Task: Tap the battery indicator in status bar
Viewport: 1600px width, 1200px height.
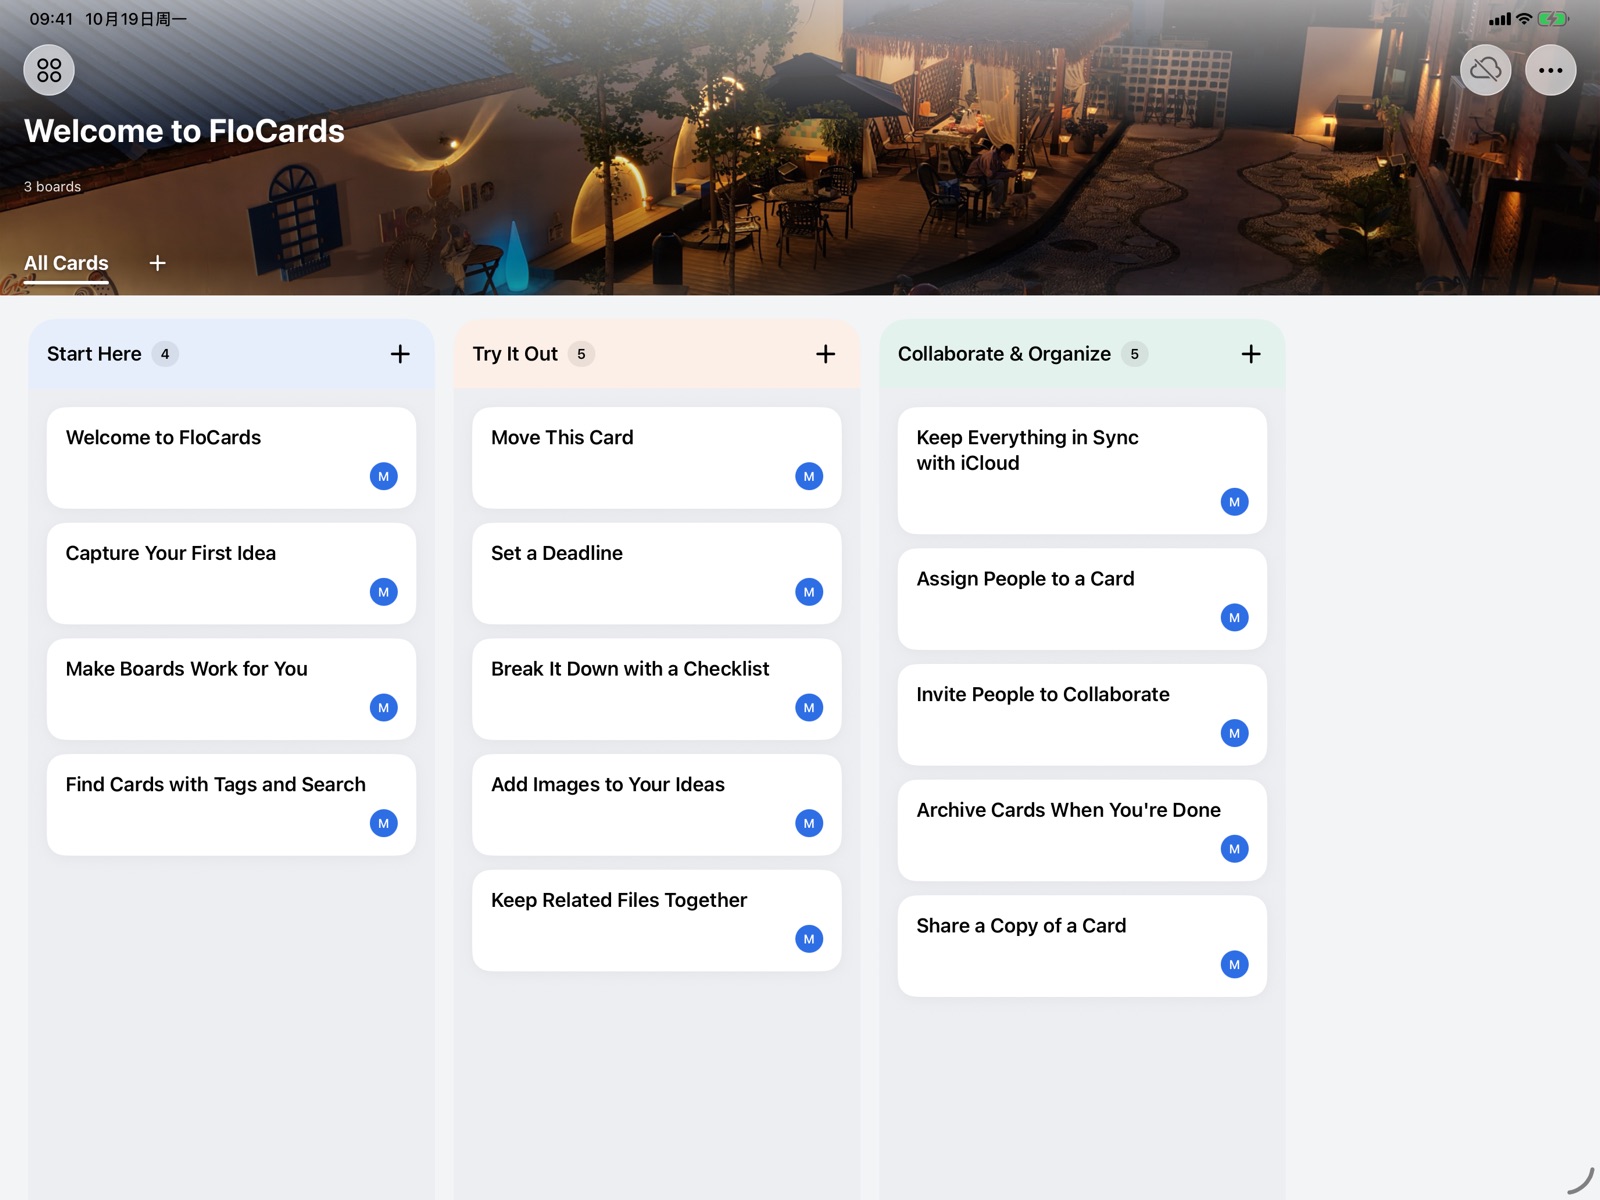Action: pyautogui.click(x=1553, y=19)
